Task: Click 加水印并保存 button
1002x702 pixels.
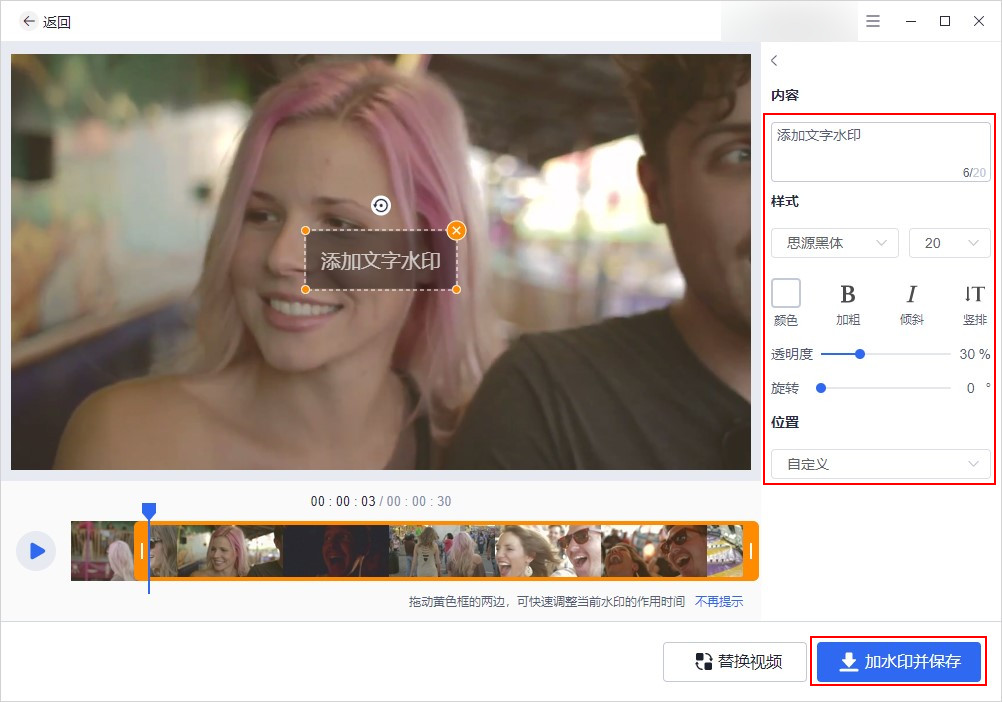Action: pos(898,661)
